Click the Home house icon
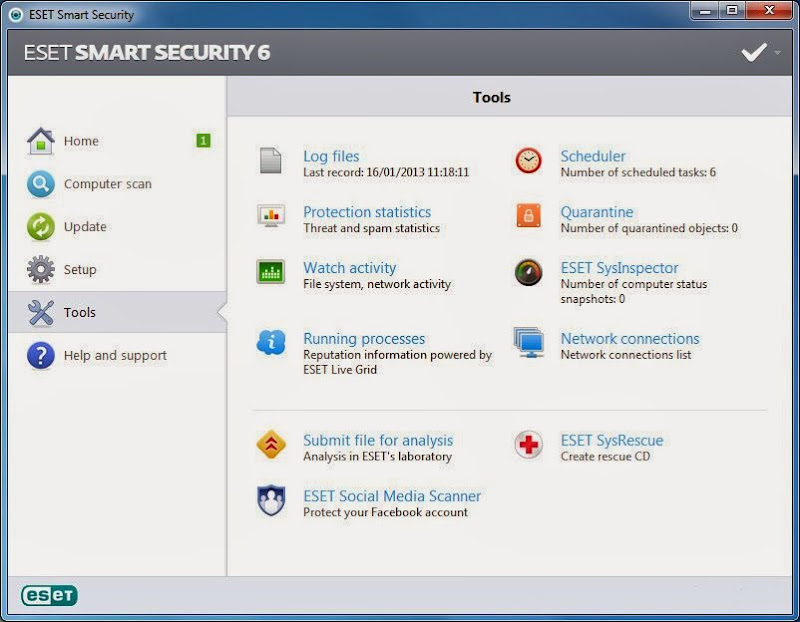Viewport: 800px width, 622px height. (x=41, y=141)
